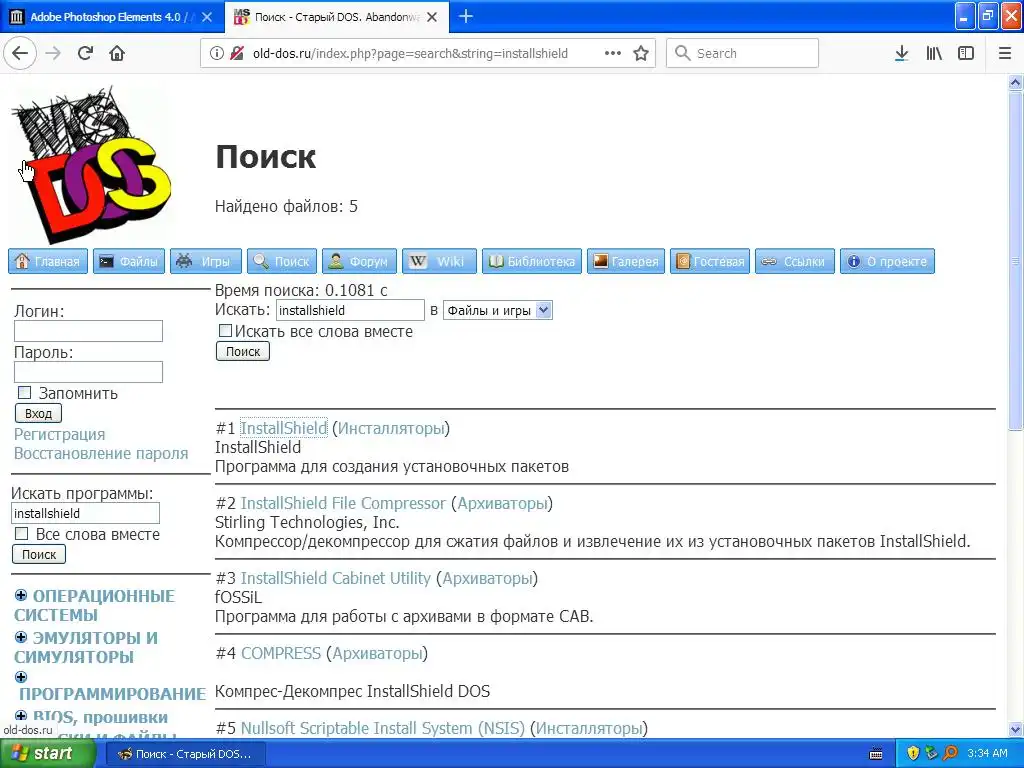Open the InstallShield Cabinet Utility link
This screenshot has width=1024, height=768.
click(x=336, y=579)
